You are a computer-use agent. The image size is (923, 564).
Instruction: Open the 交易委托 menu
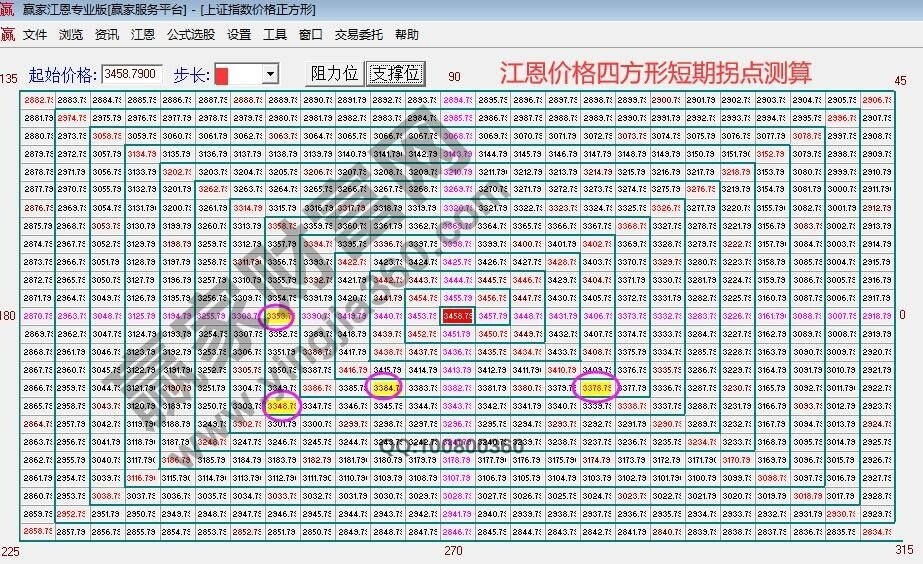[358, 34]
